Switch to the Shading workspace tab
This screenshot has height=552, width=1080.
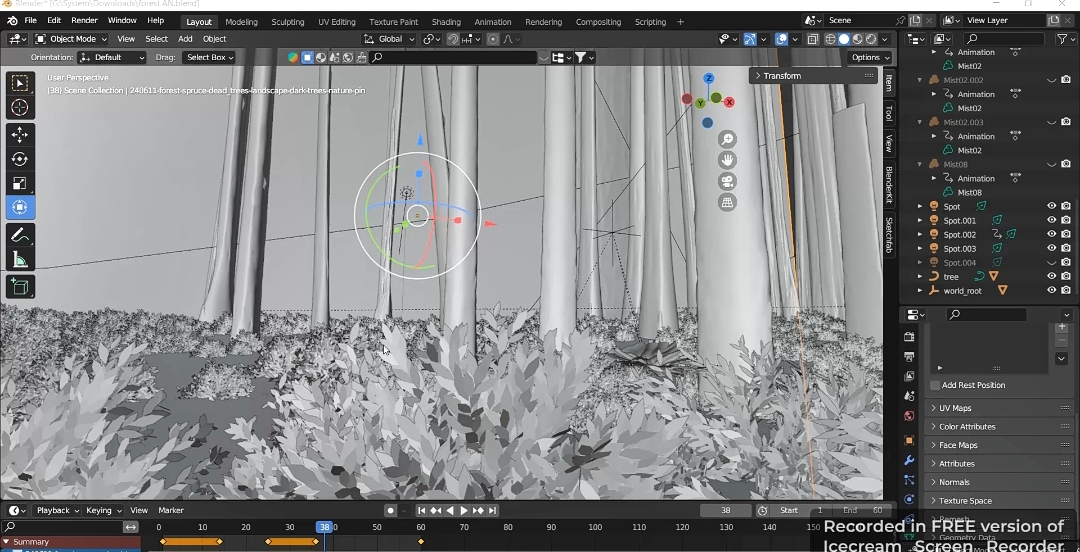pyautogui.click(x=446, y=21)
